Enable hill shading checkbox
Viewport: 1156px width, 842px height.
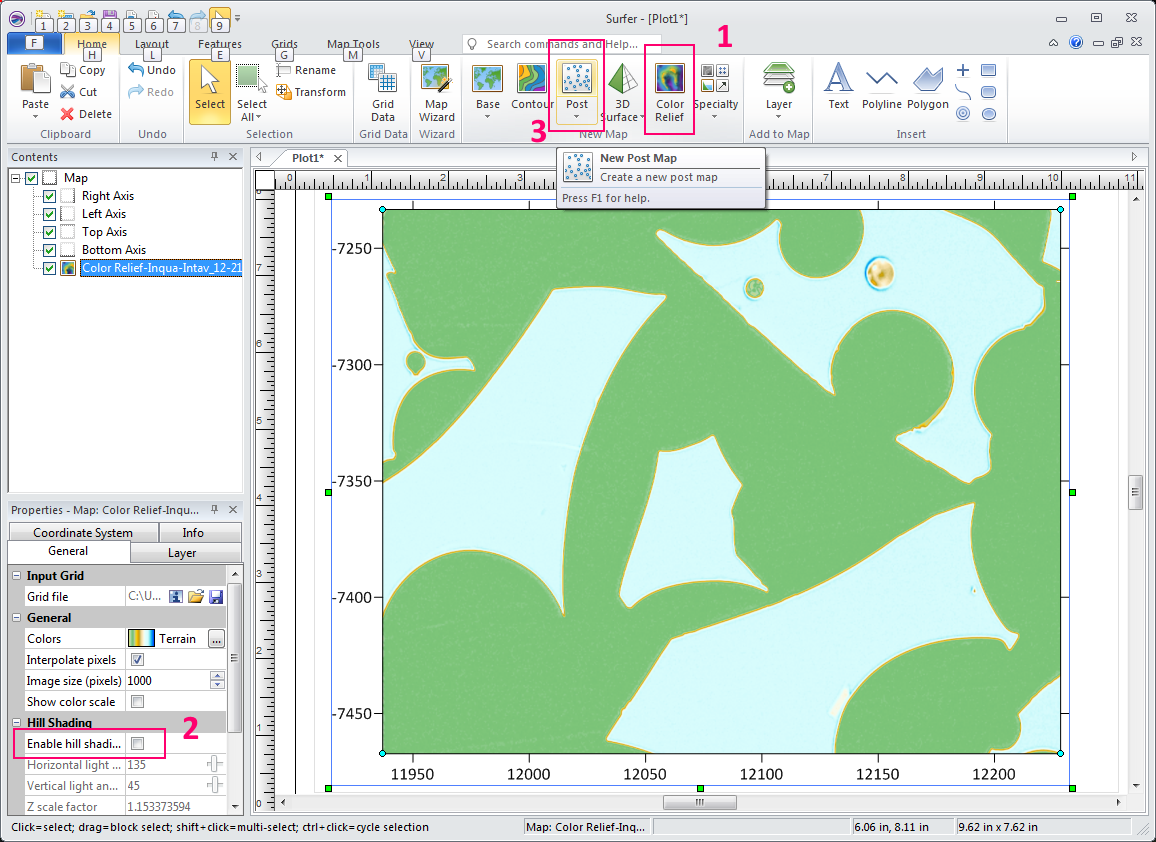click(x=138, y=743)
